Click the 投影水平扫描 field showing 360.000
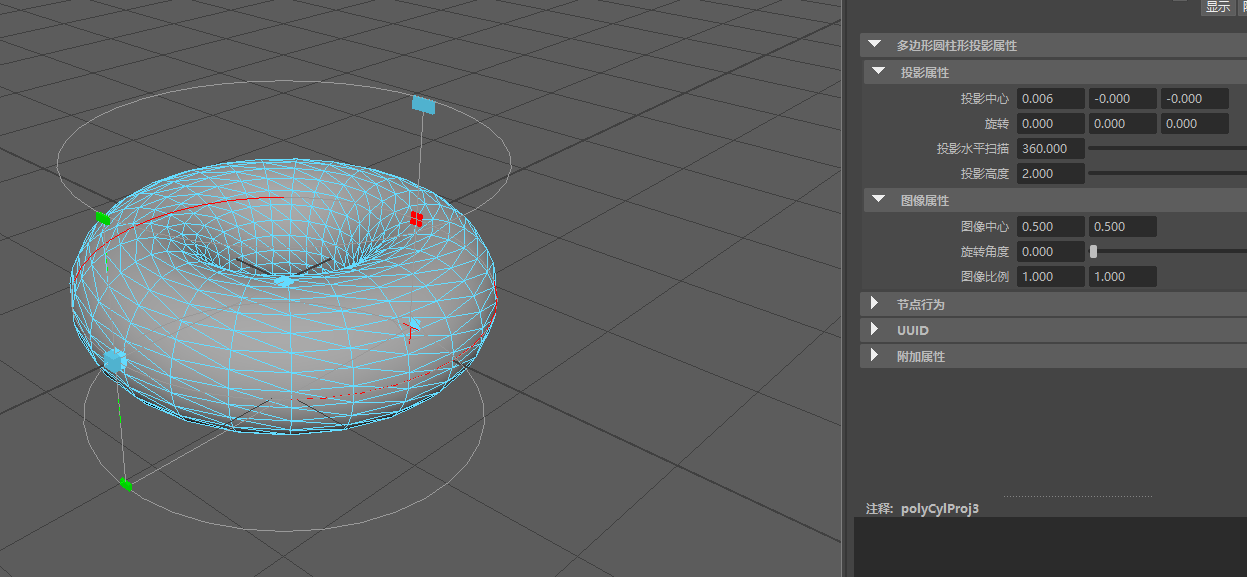The height and width of the screenshot is (577, 1247). [x=1051, y=148]
